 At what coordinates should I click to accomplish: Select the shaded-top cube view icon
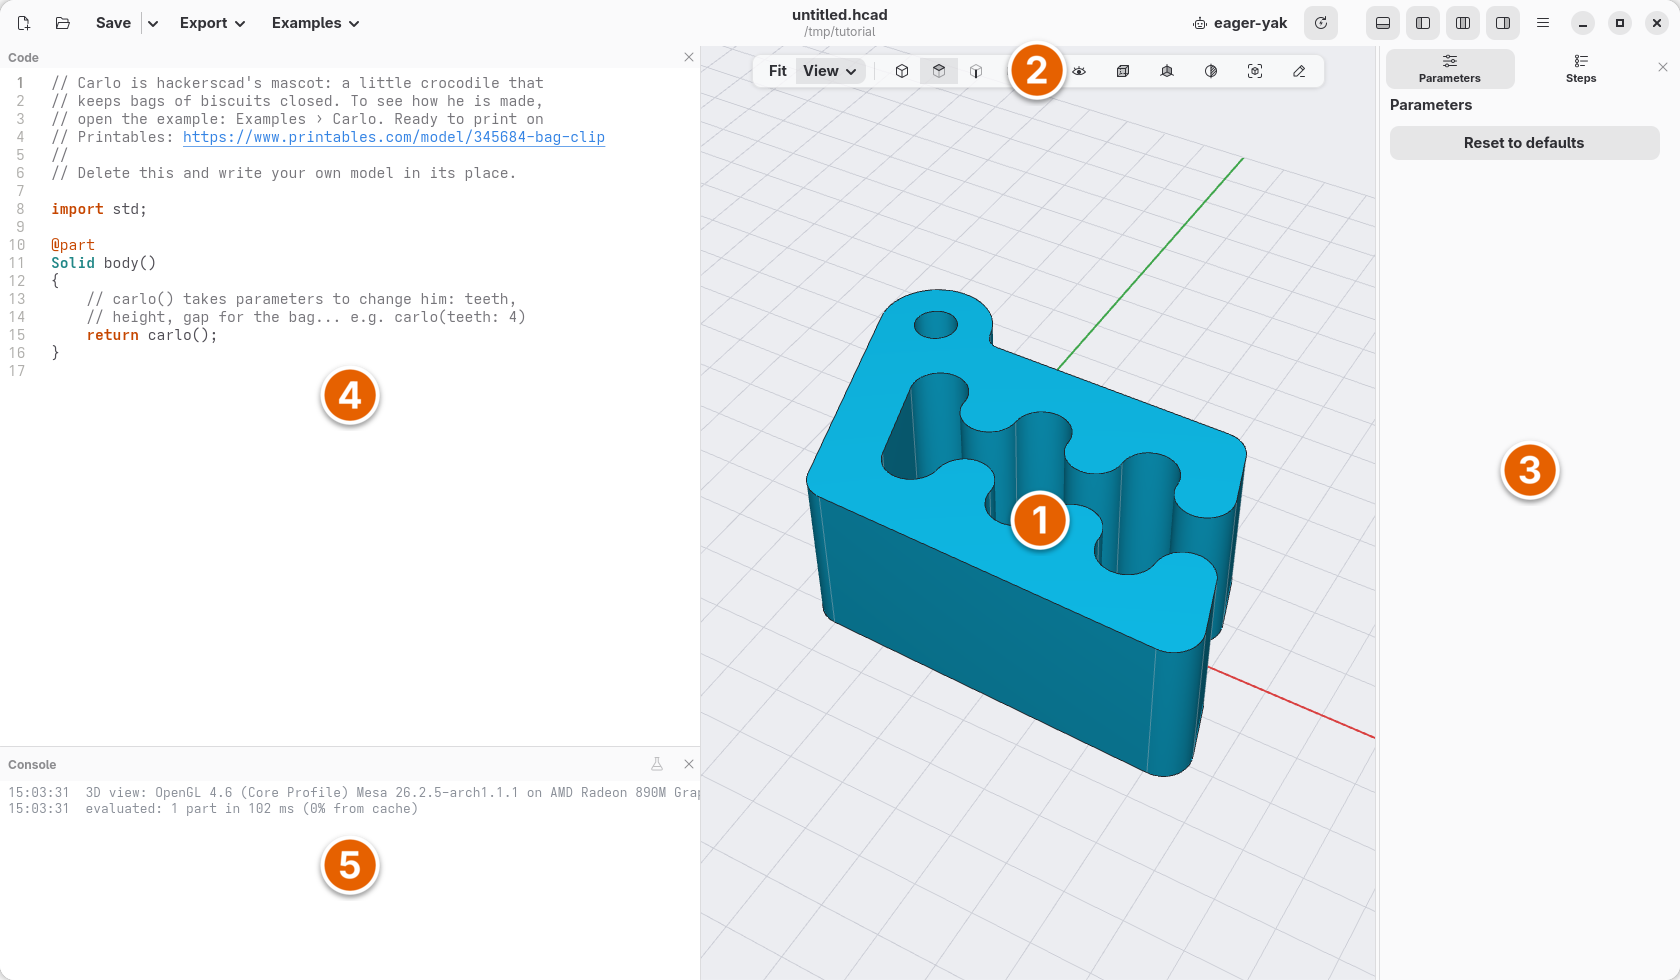pyautogui.click(x=939, y=71)
